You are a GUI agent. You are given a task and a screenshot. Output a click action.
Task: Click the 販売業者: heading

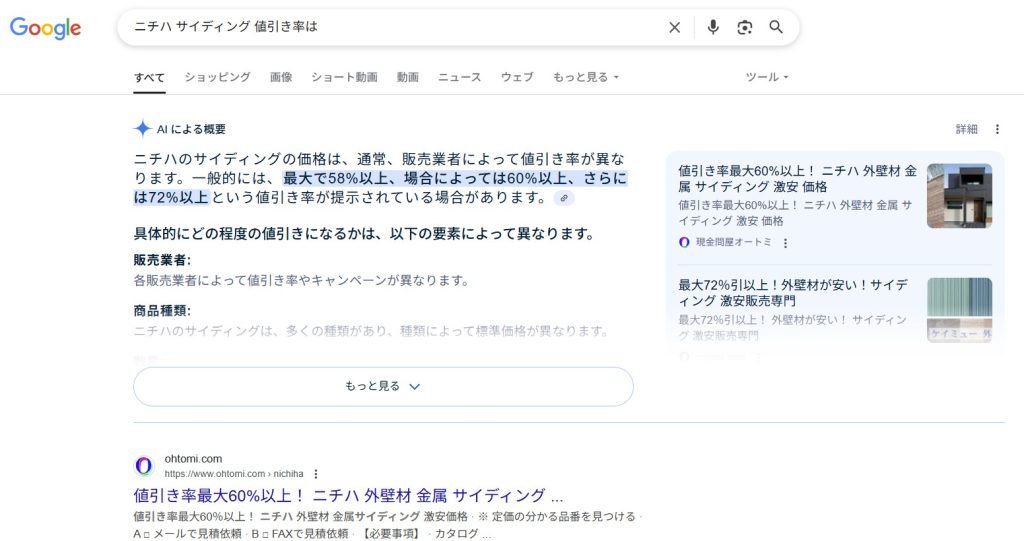[162, 260]
